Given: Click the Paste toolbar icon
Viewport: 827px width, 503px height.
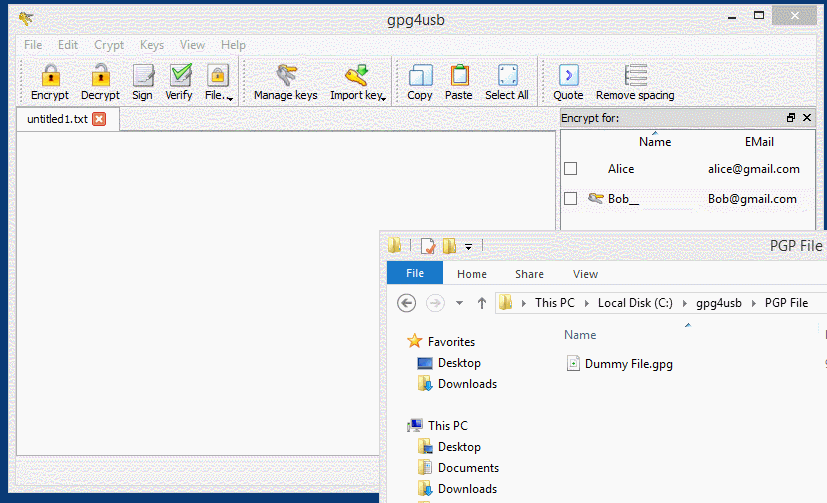Looking at the screenshot, I should (x=459, y=75).
